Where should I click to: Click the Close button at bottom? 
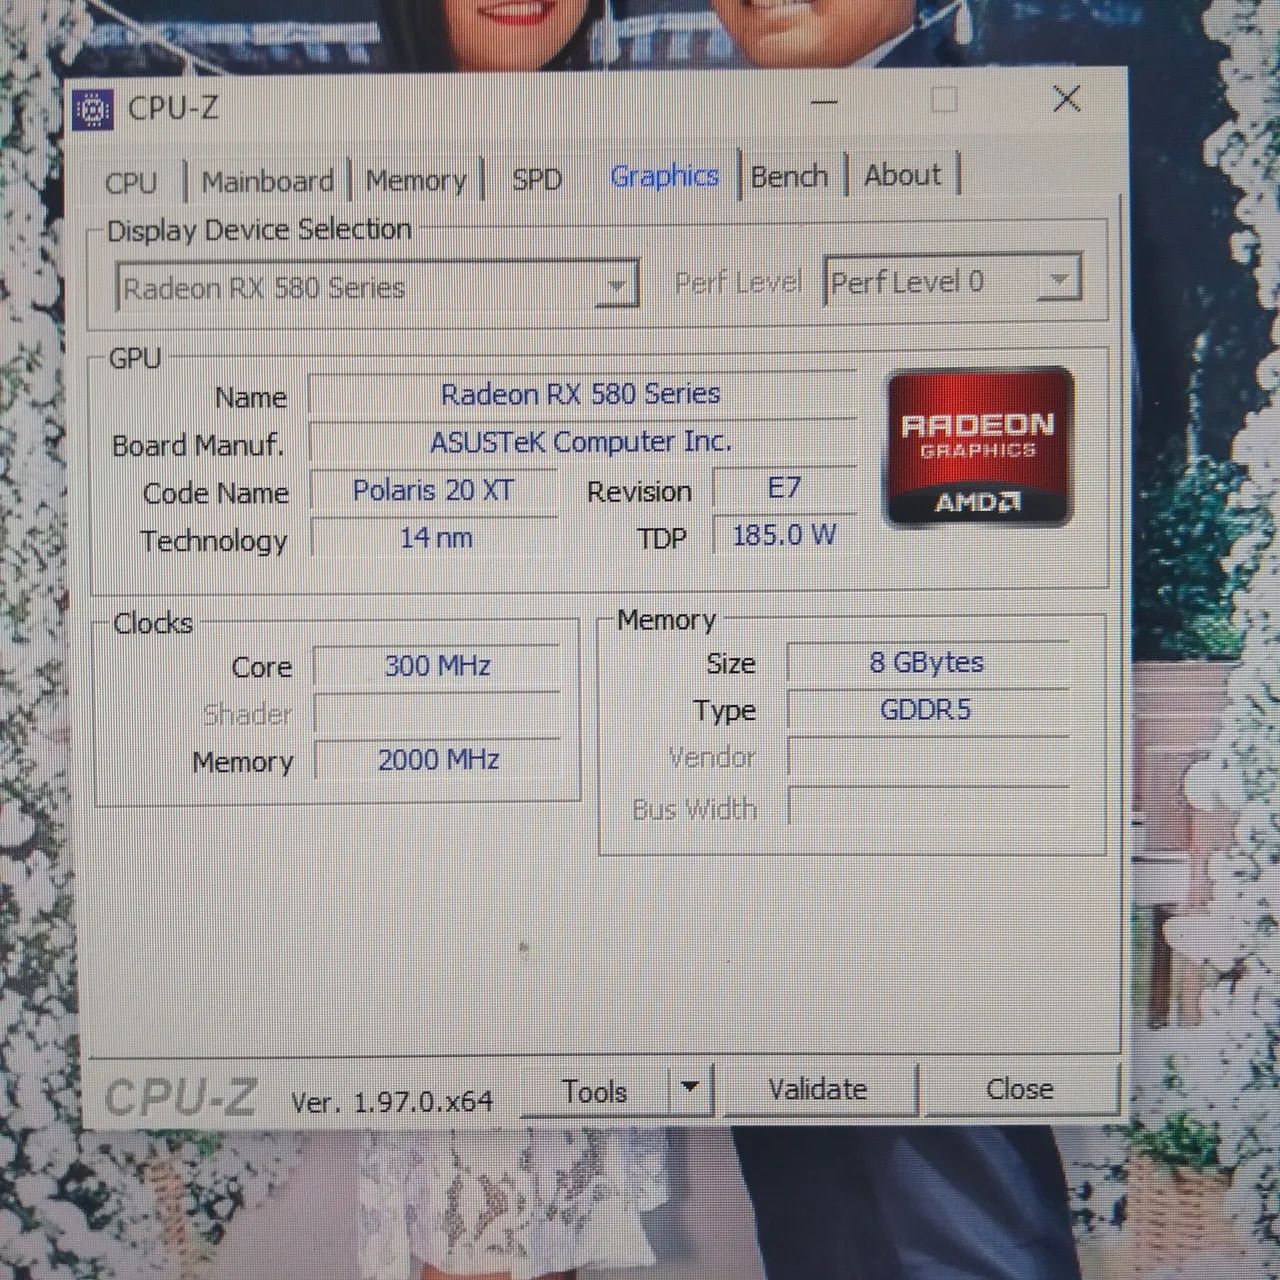pyautogui.click(x=1019, y=1088)
